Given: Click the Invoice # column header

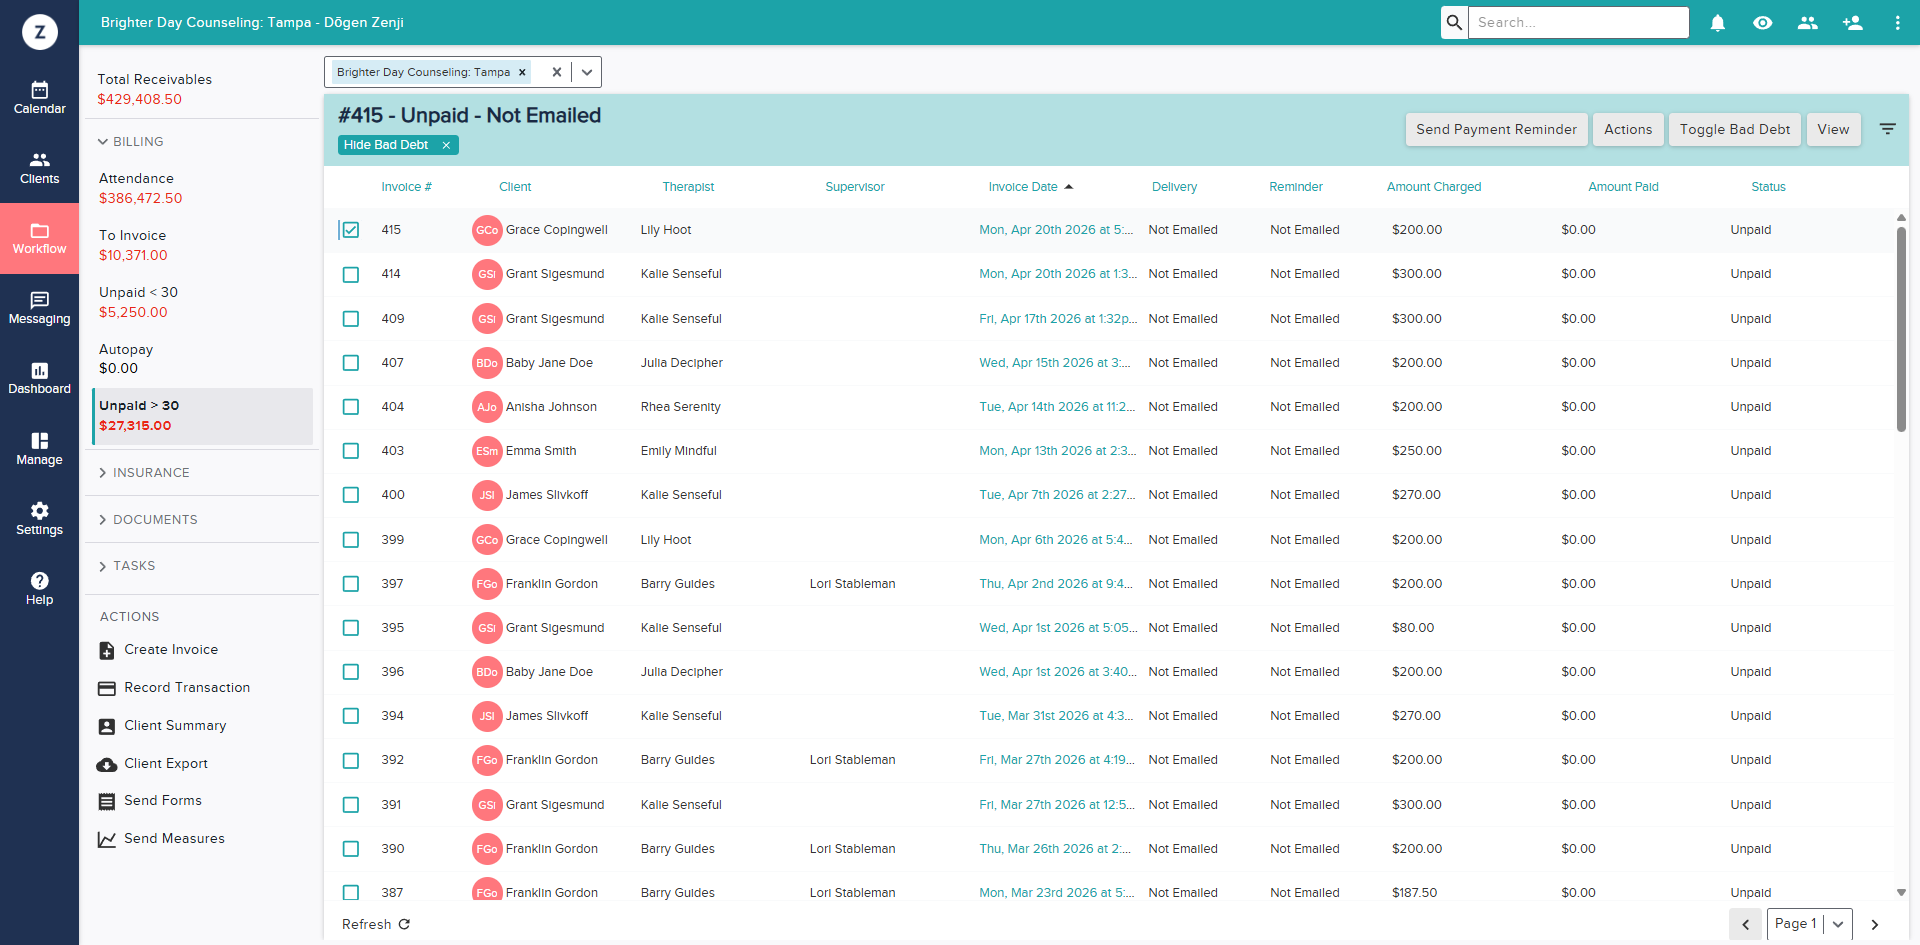Looking at the screenshot, I should point(406,187).
